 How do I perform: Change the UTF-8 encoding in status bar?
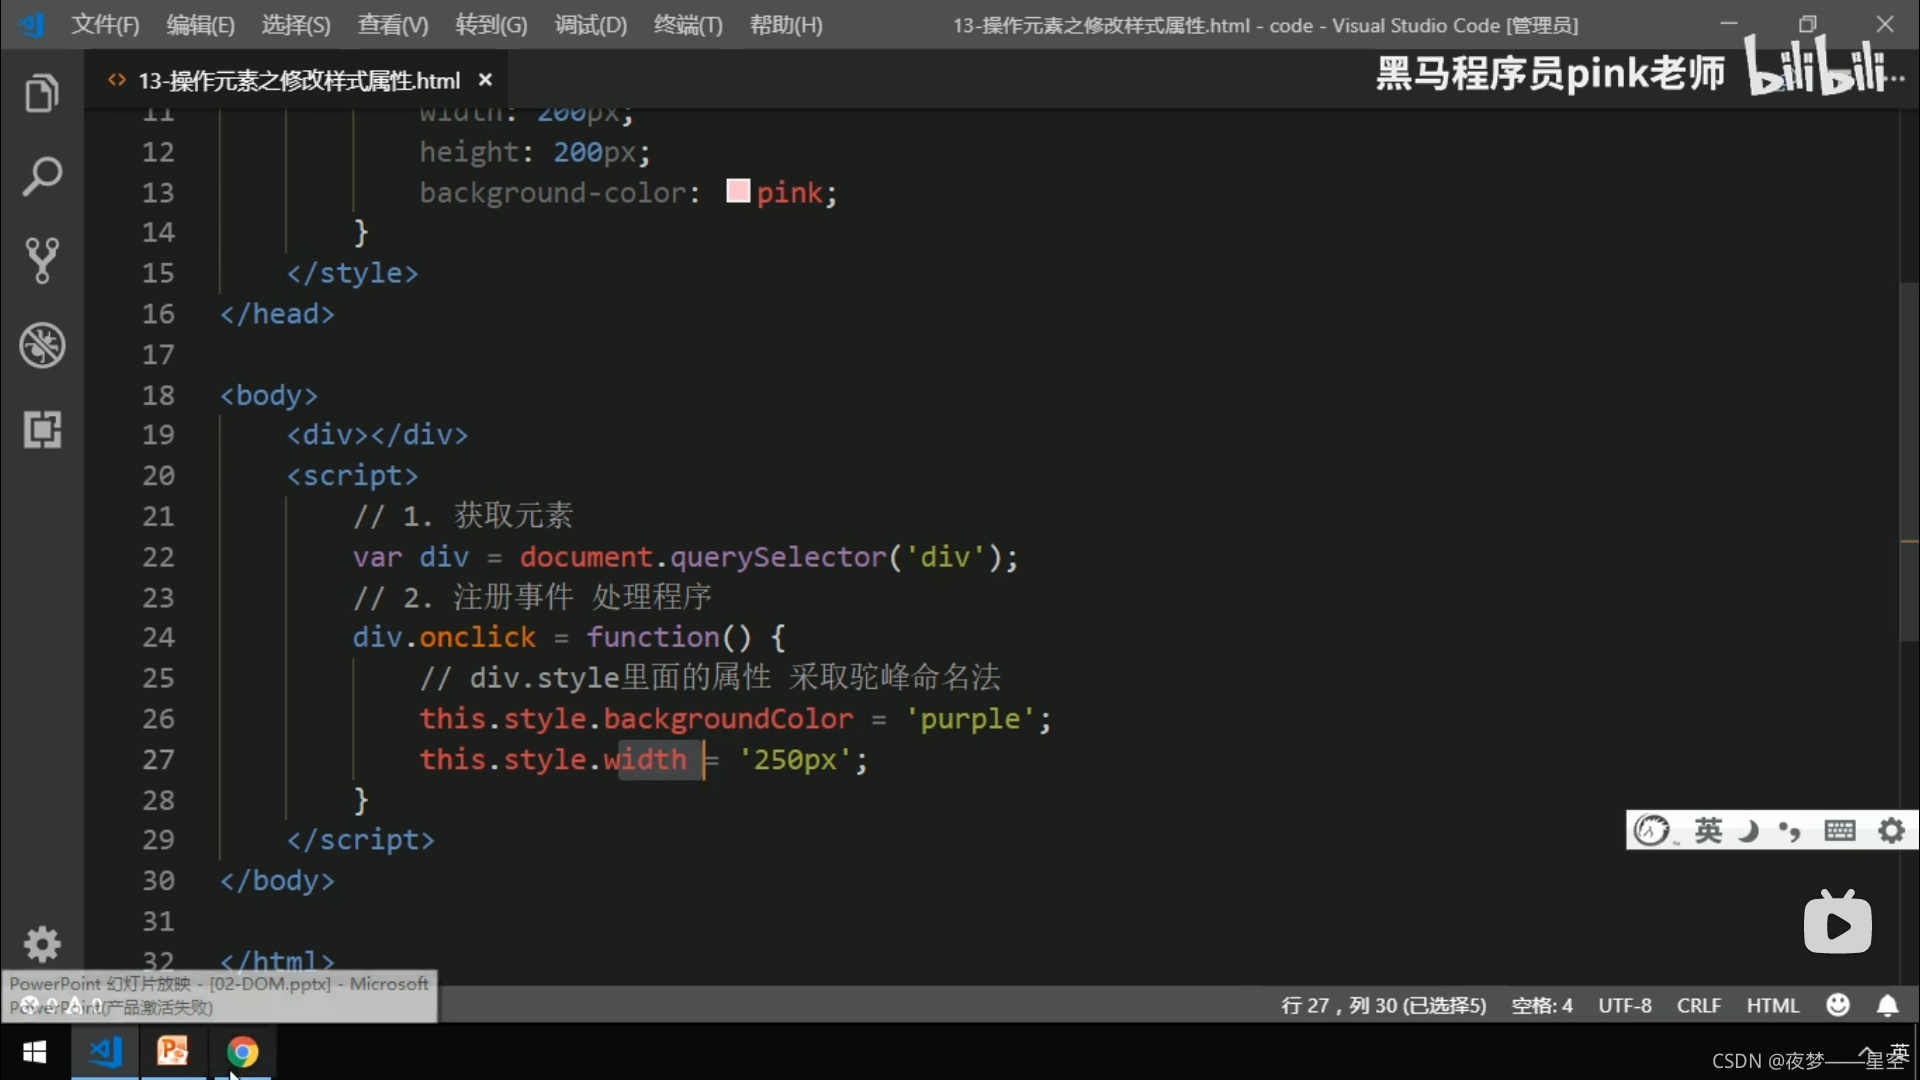click(x=1625, y=1005)
